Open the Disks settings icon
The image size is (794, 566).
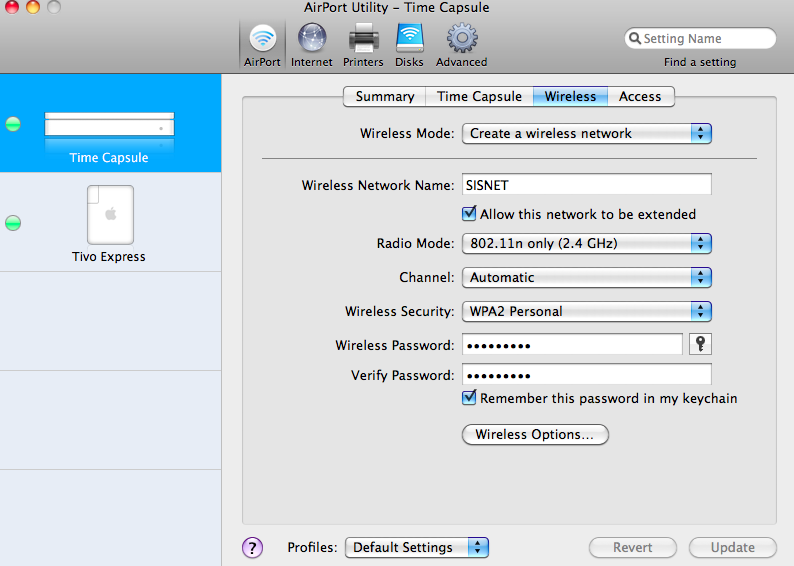point(409,45)
